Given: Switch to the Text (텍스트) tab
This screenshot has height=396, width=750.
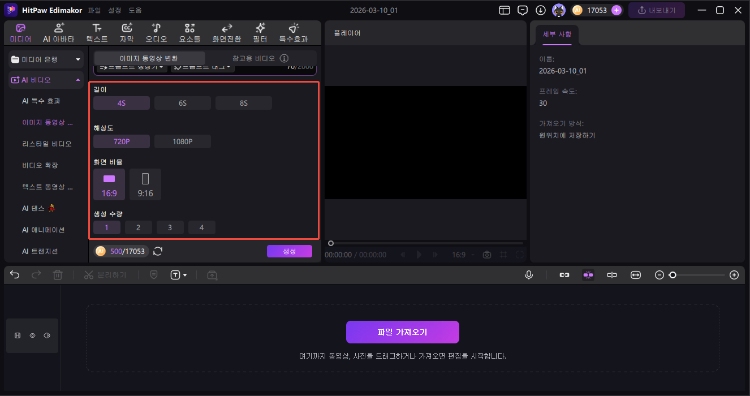Looking at the screenshot, I should pos(97,33).
